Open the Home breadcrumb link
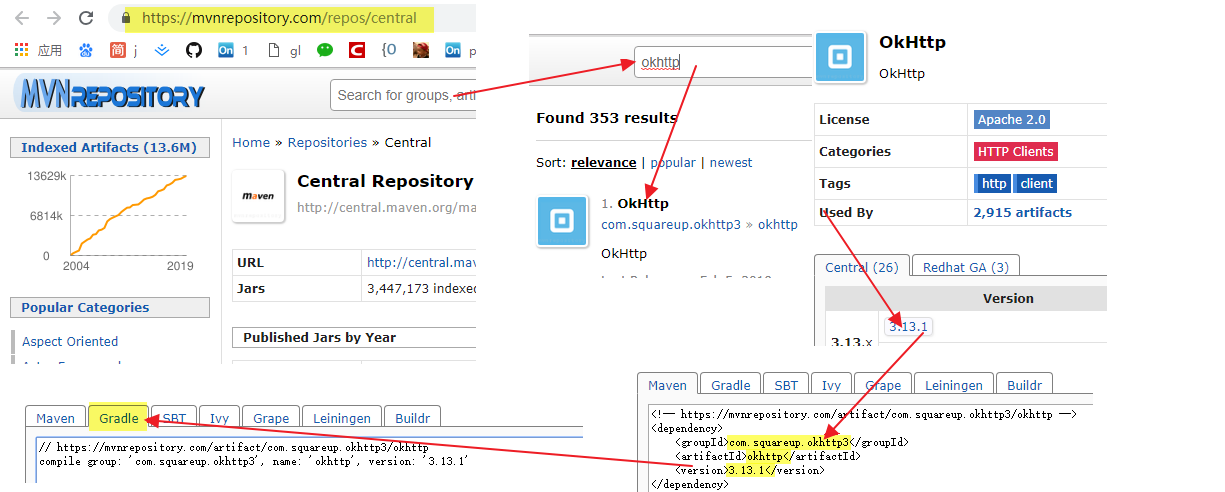The image size is (1225, 492). (x=251, y=143)
